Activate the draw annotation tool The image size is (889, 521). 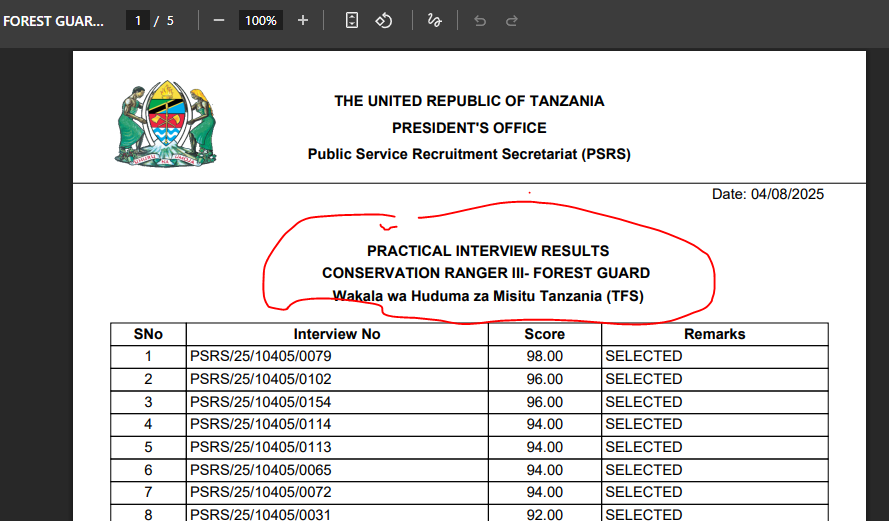click(x=434, y=20)
